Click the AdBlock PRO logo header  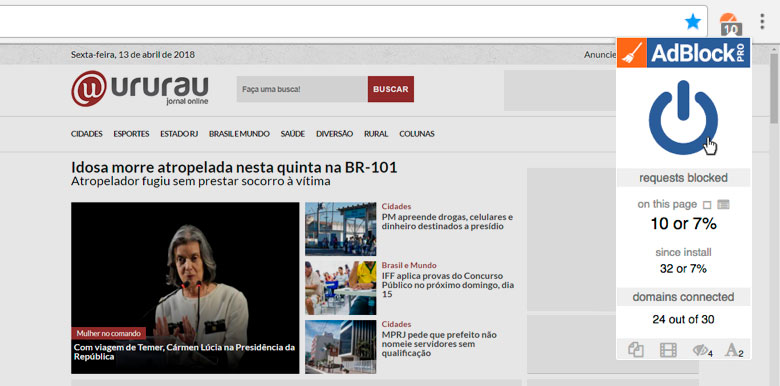(x=683, y=53)
